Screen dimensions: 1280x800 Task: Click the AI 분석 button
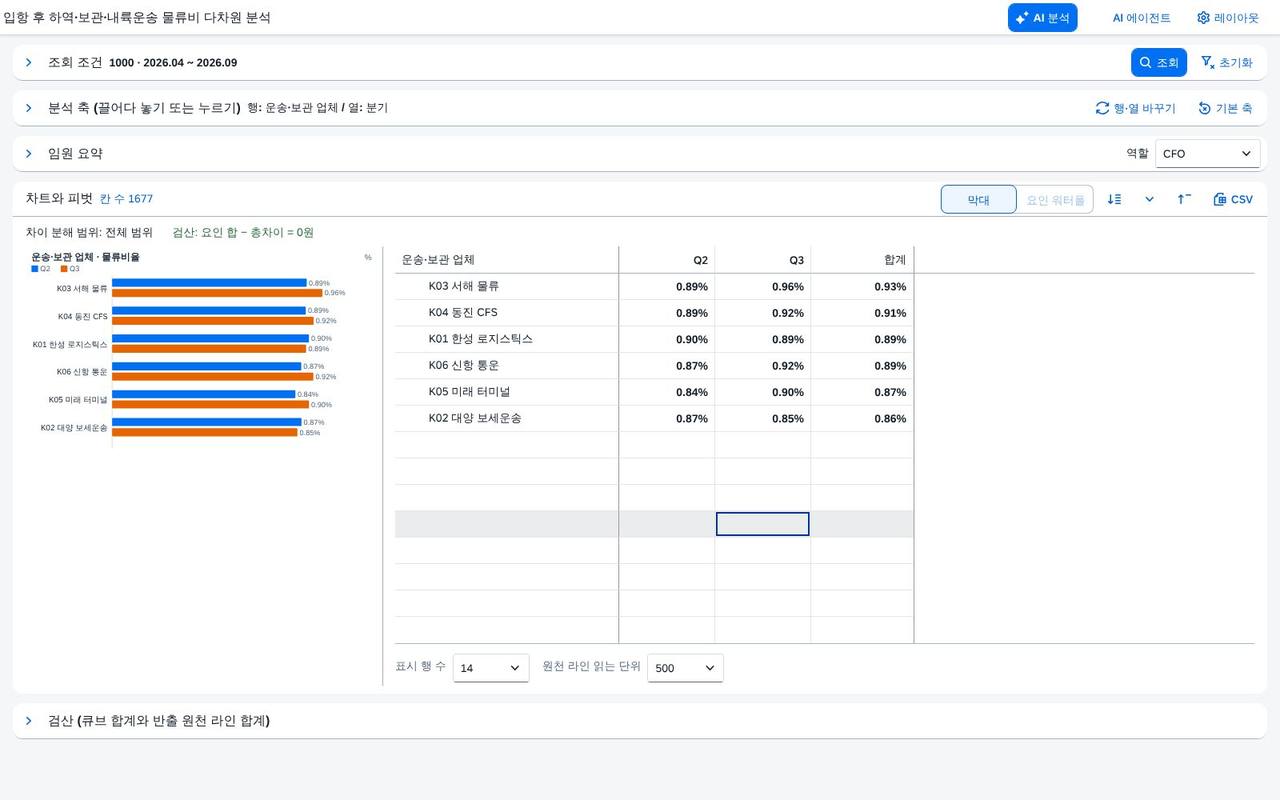1042,17
